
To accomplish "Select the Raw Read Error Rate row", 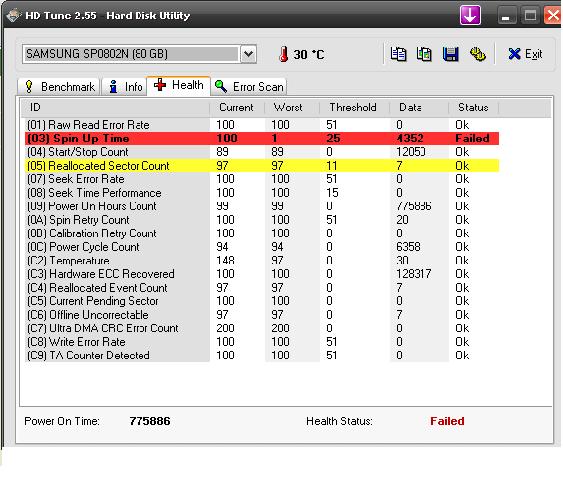I will [x=262, y=125].
